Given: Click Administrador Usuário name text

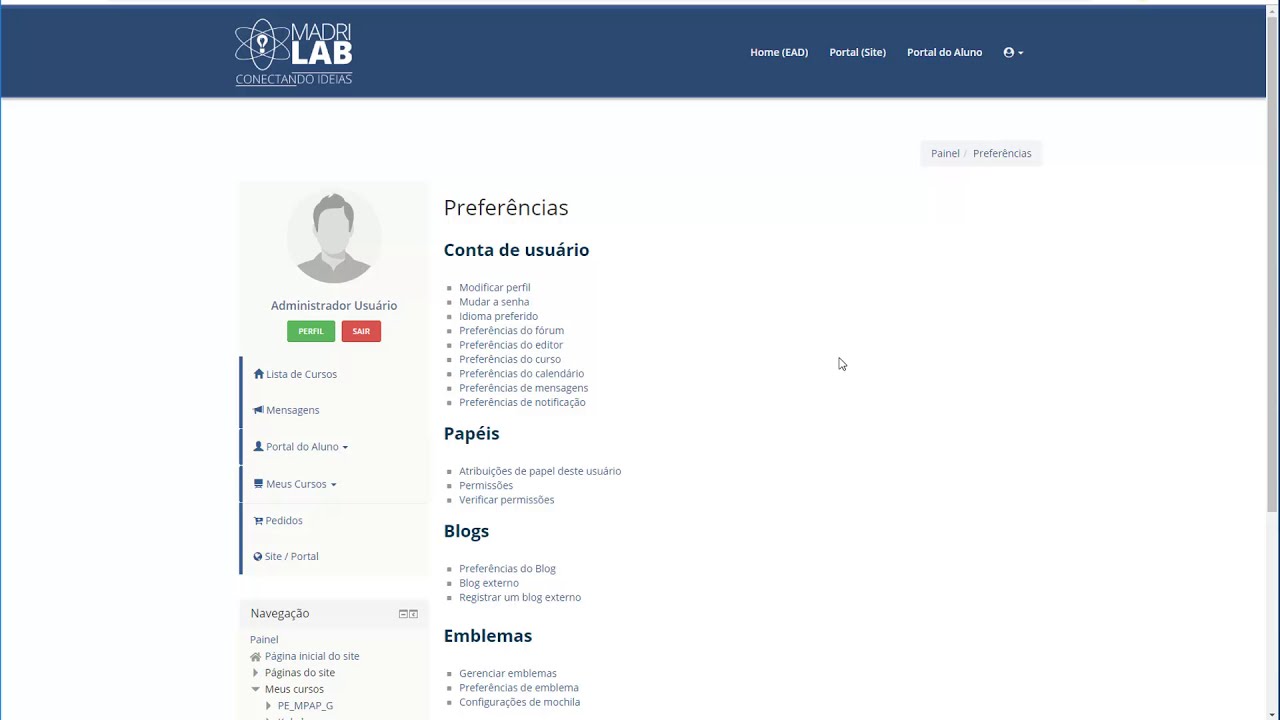Looking at the screenshot, I should (x=334, y=306).
